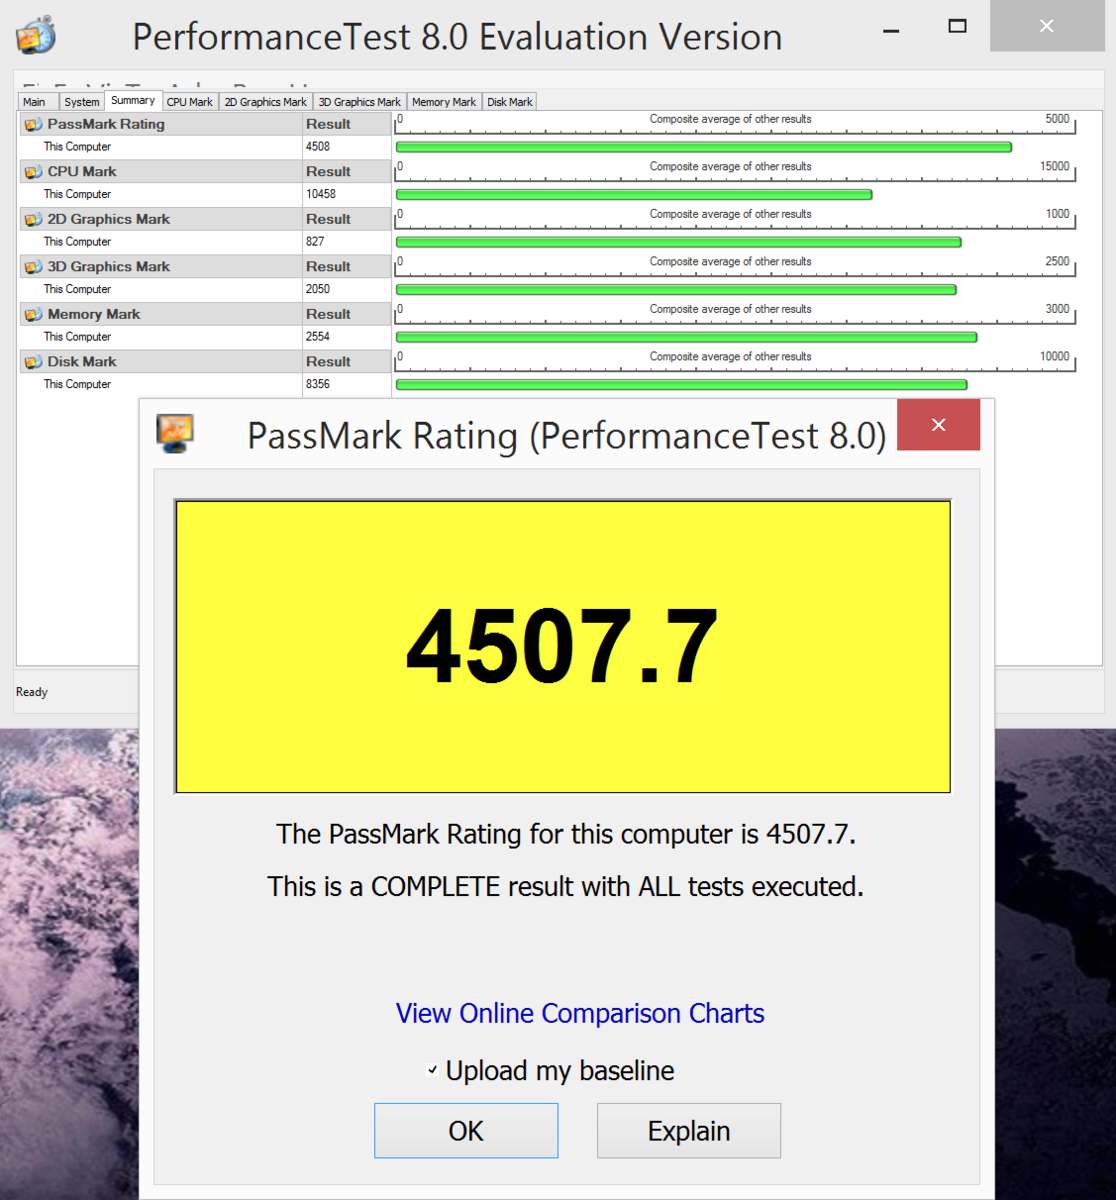The height and width of the screenshot is (1200, 1116).
Task: Click the 3D Graphics Mark green bar
Action: click(676, 290)
